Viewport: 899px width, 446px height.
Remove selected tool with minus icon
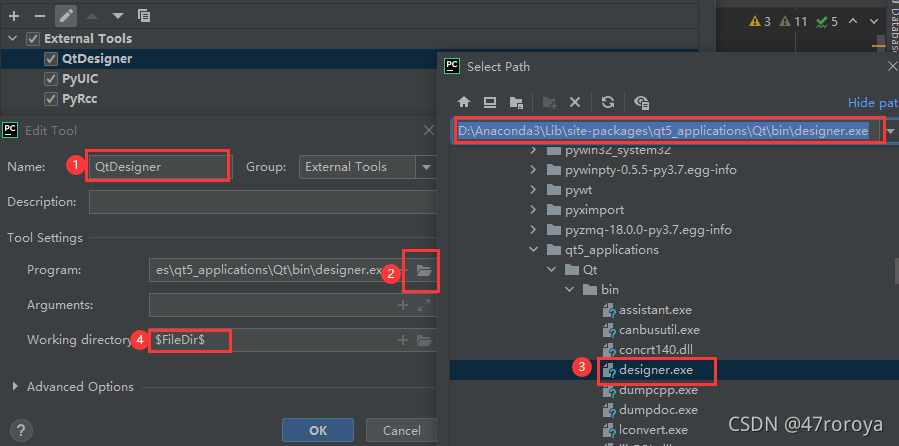click(40, 16)
